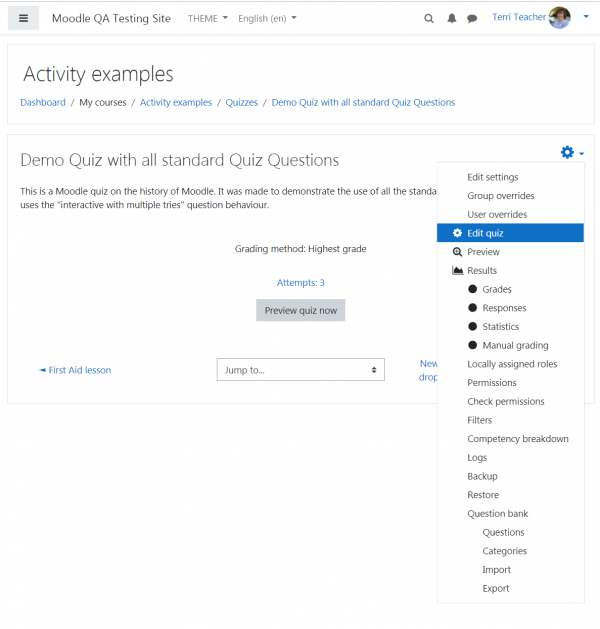Screen dimensions: 600x629
Task: Click the partially hidden New drop link
Action: pos(428,370)
